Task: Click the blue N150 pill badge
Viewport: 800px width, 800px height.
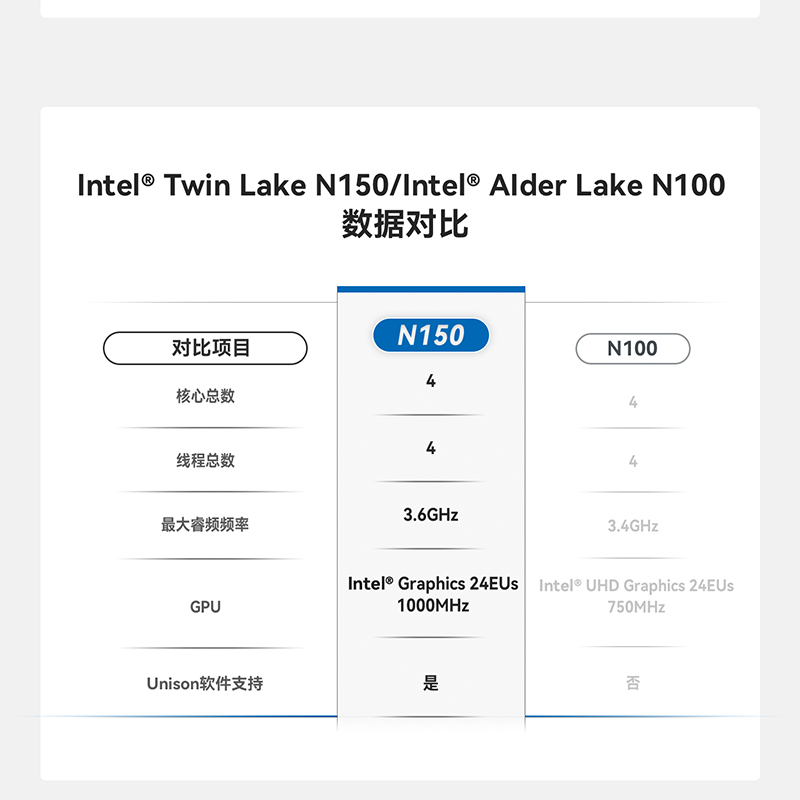Action: point(431,336)
